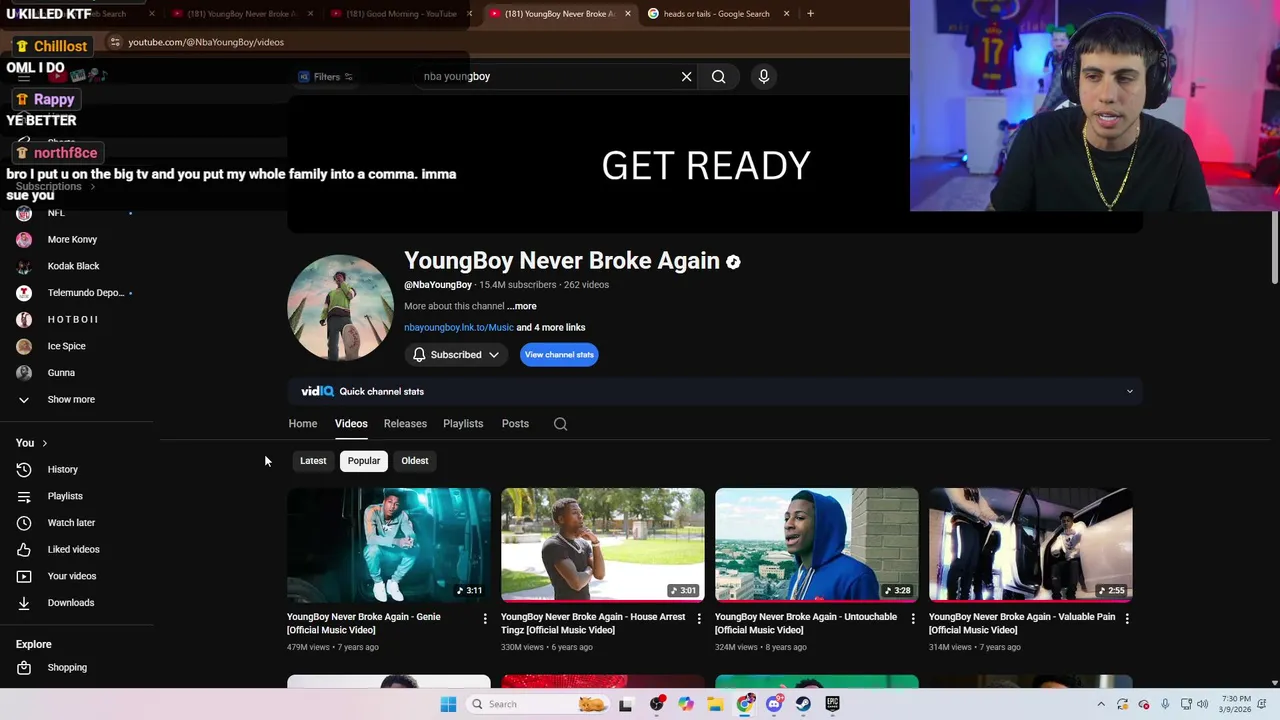Click 'and 4 more links'
This screenshot has width=1280, height=720.
(x=551, y=327)
